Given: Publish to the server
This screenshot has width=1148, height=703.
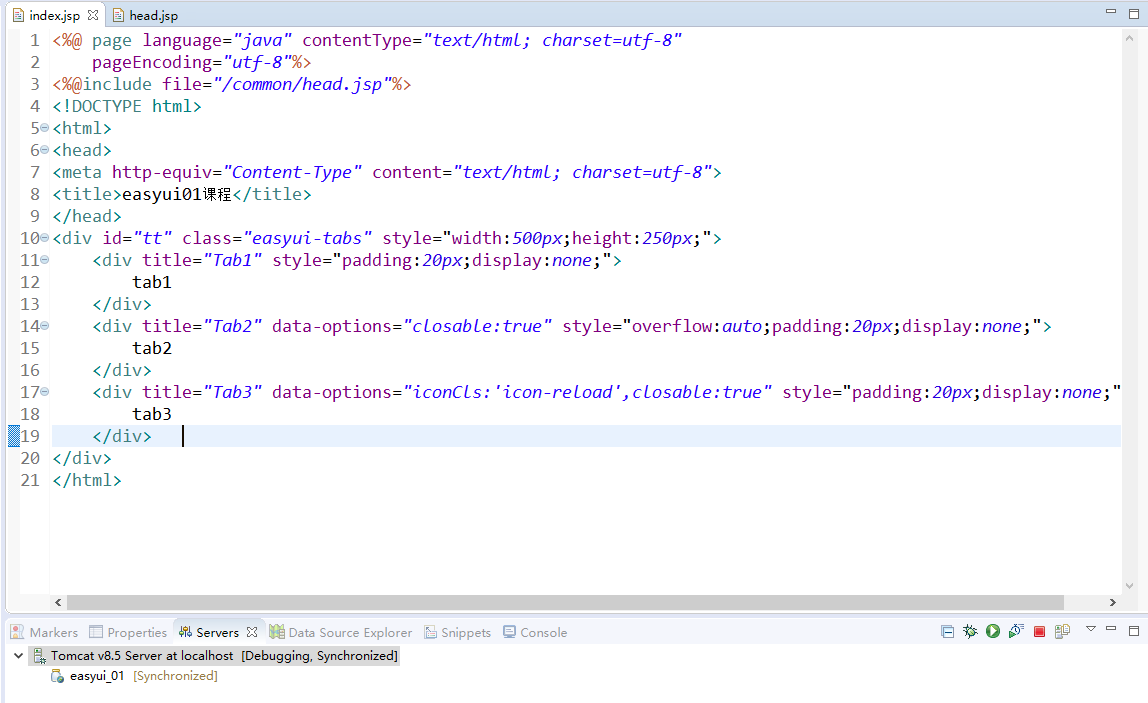Looking at the screenshot, I should (x=1062, y=631).
